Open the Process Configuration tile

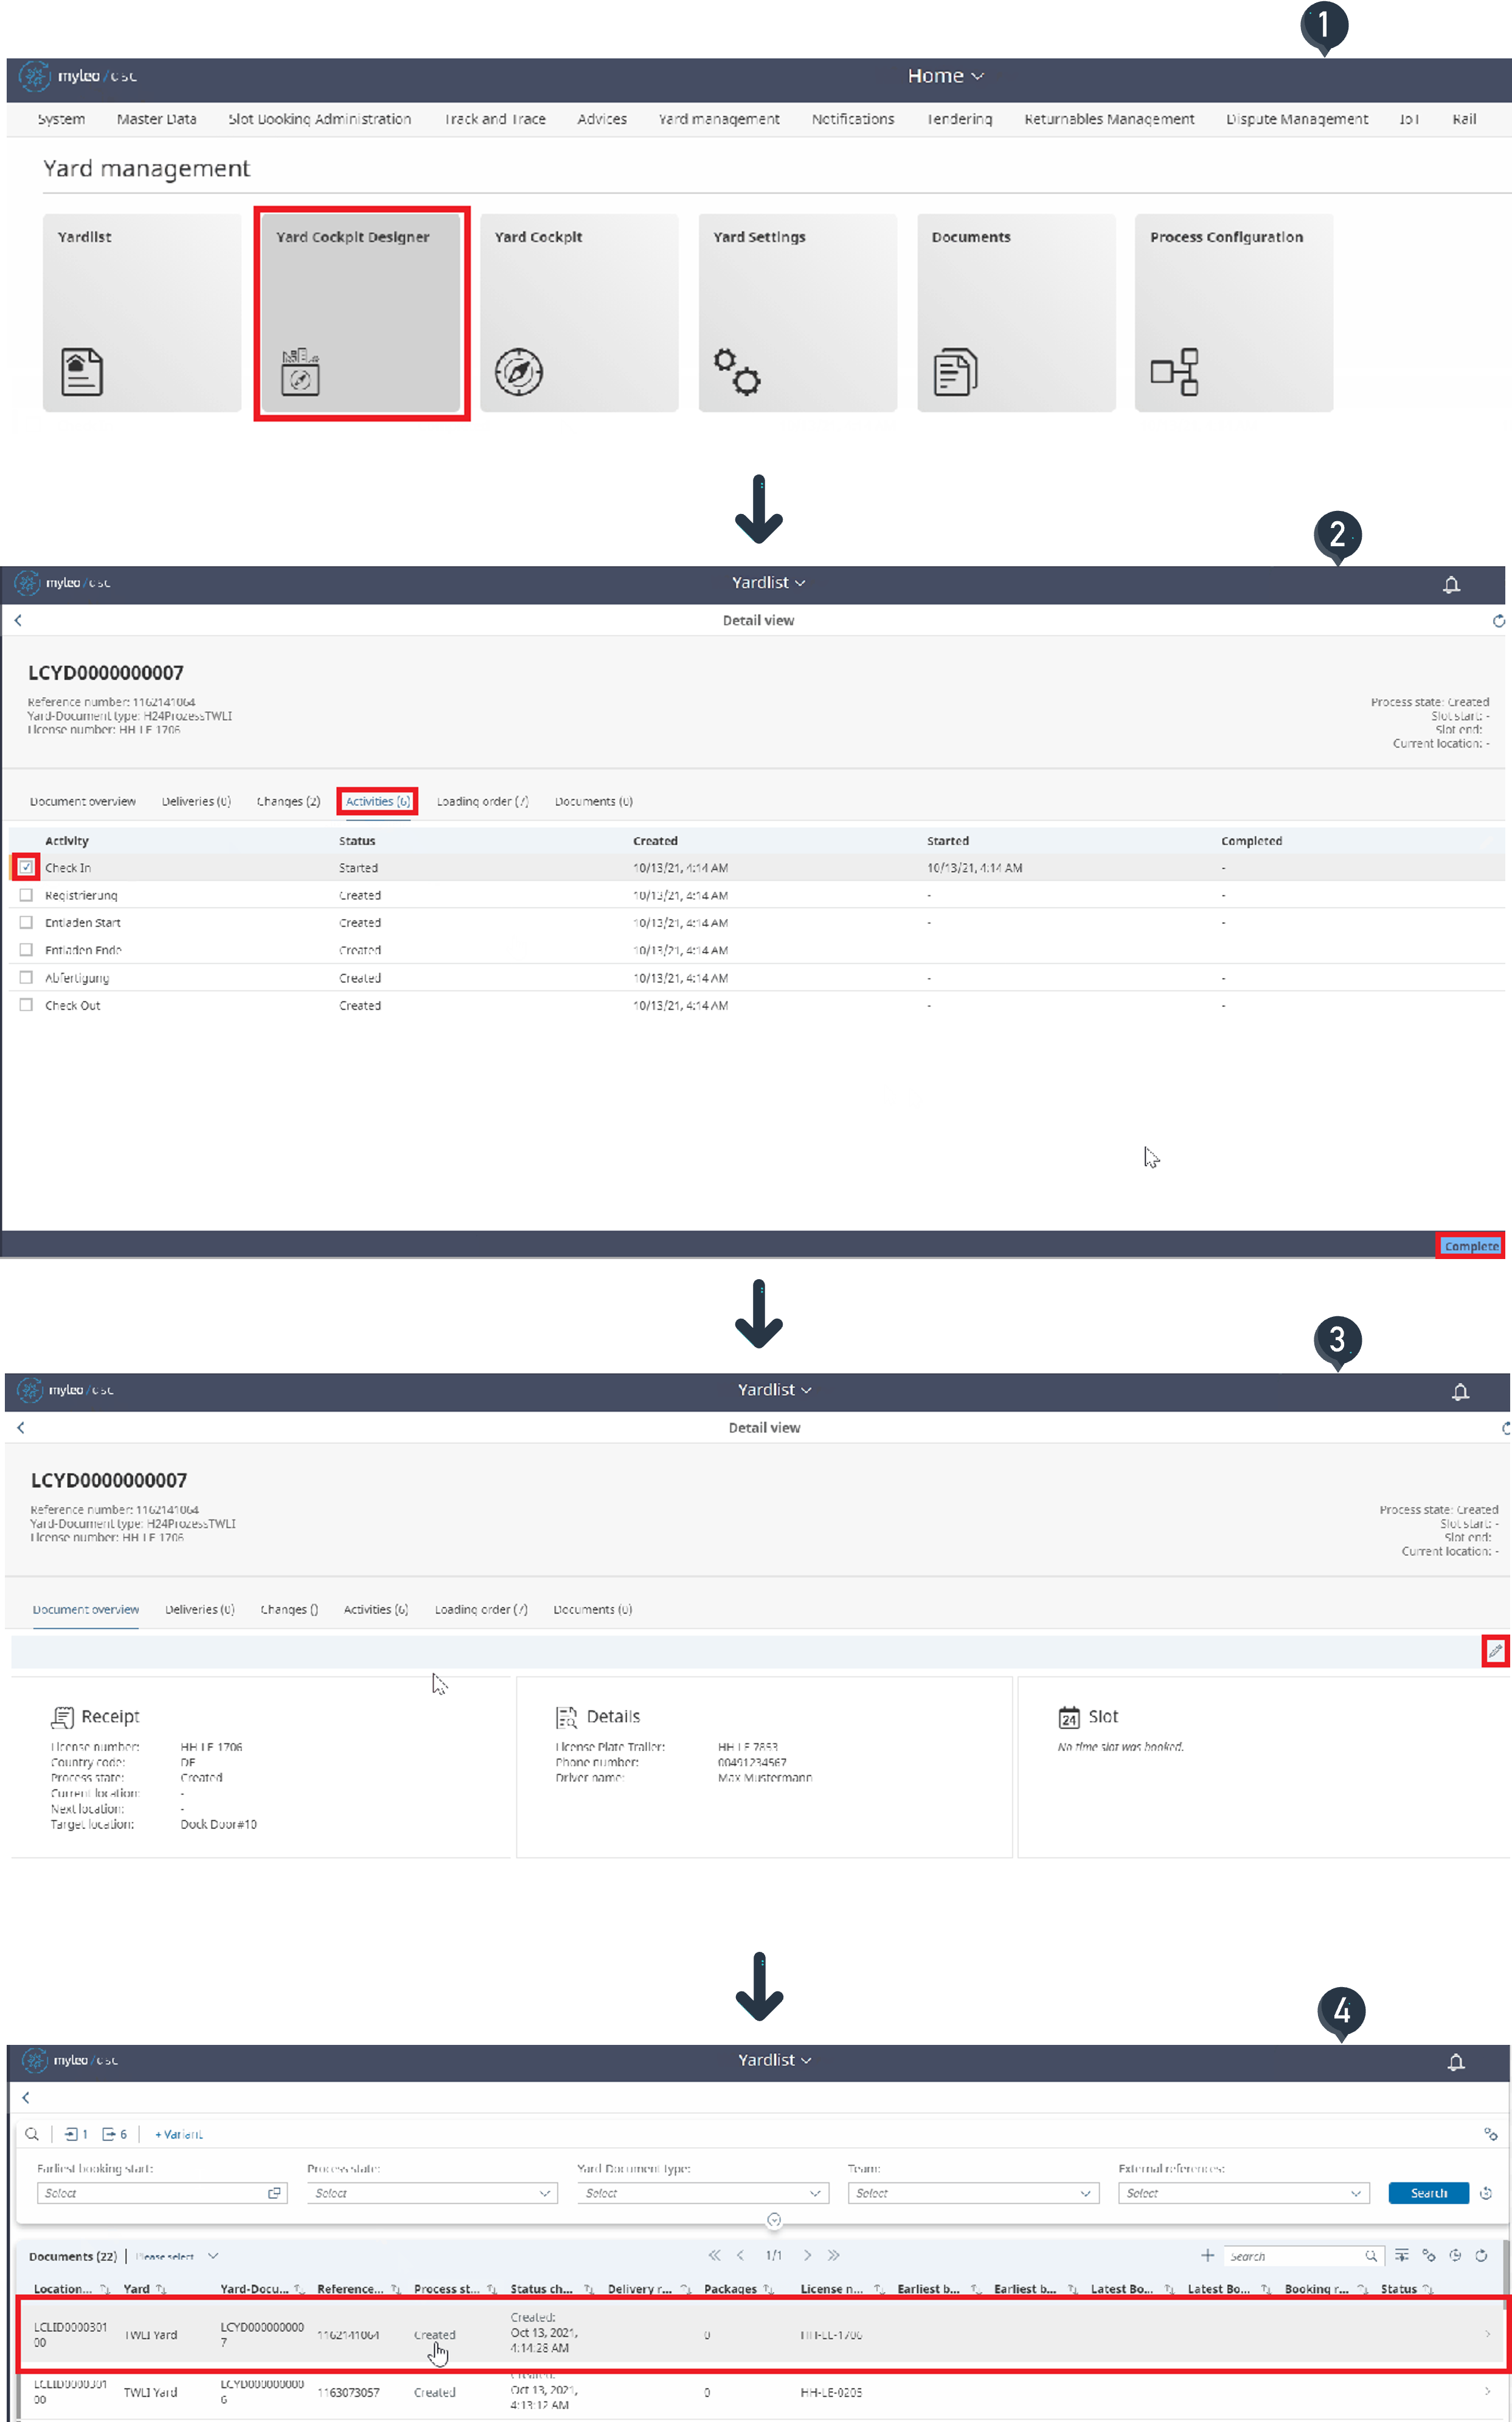tap(1233, 313)
